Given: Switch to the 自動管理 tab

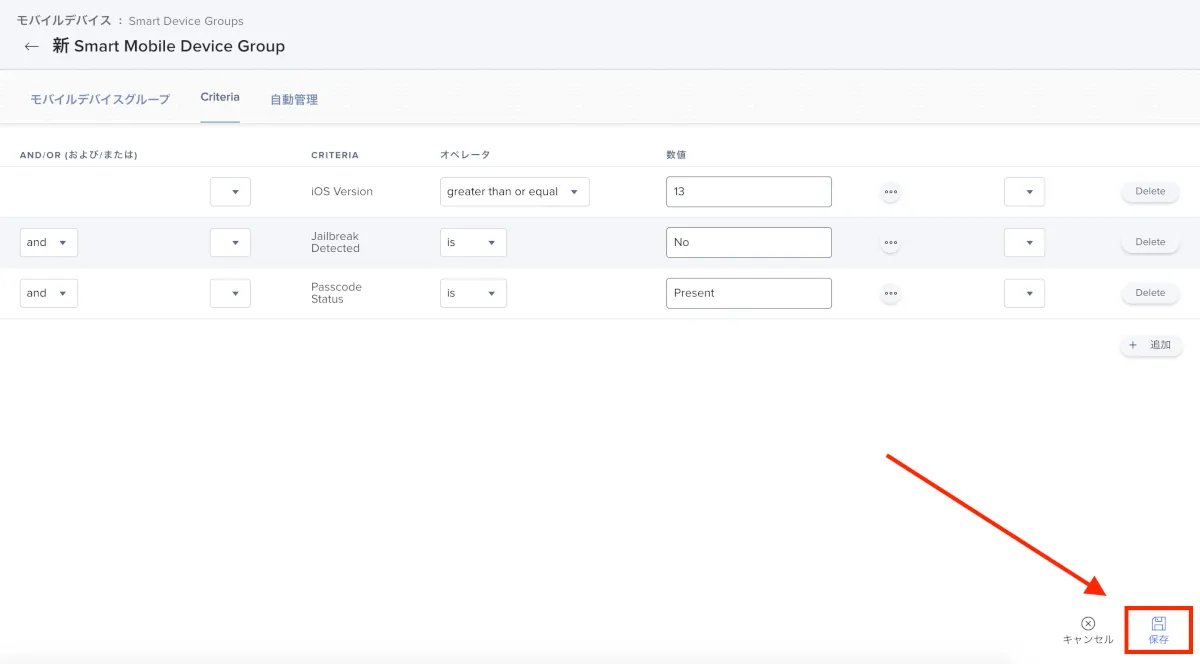Looking at the screenshot, I should pos(294,99).
